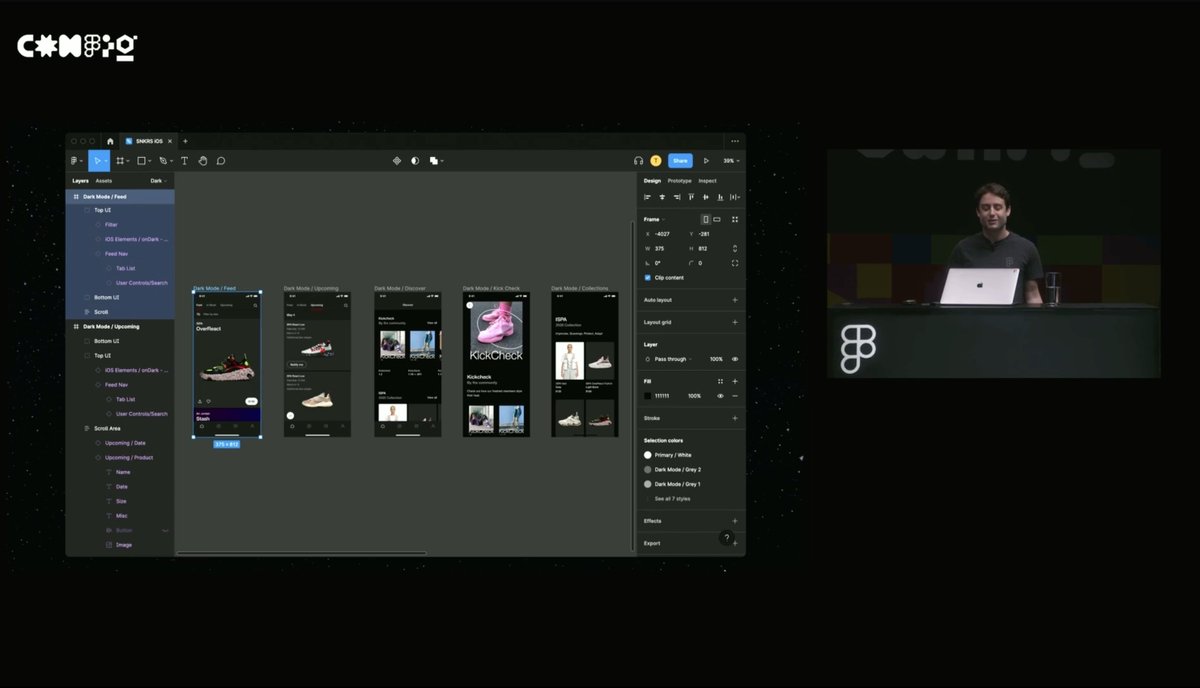Click the width W field
1200x688 pixels.
(663, 248)
